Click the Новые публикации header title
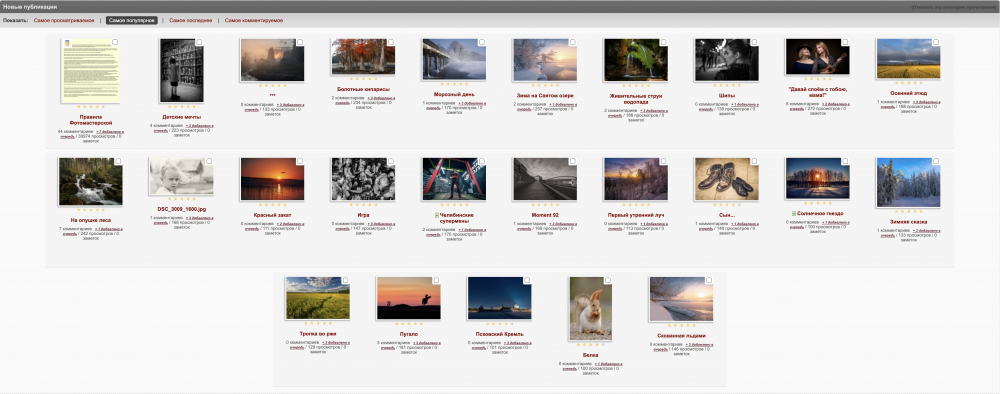 [30, 6]
